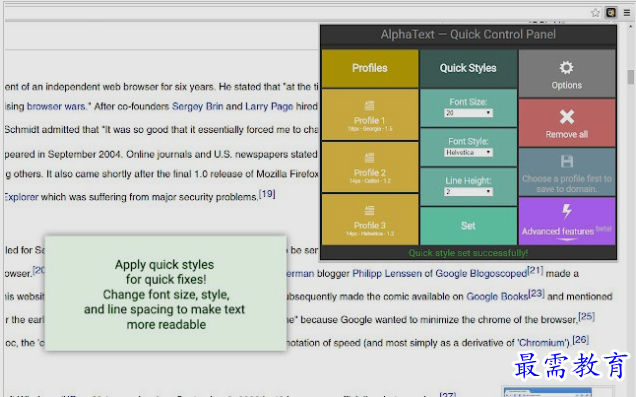636x397 pixels.
Task: Click the Profile 3 text-lines icon
Action: click(x=369, y=210)
